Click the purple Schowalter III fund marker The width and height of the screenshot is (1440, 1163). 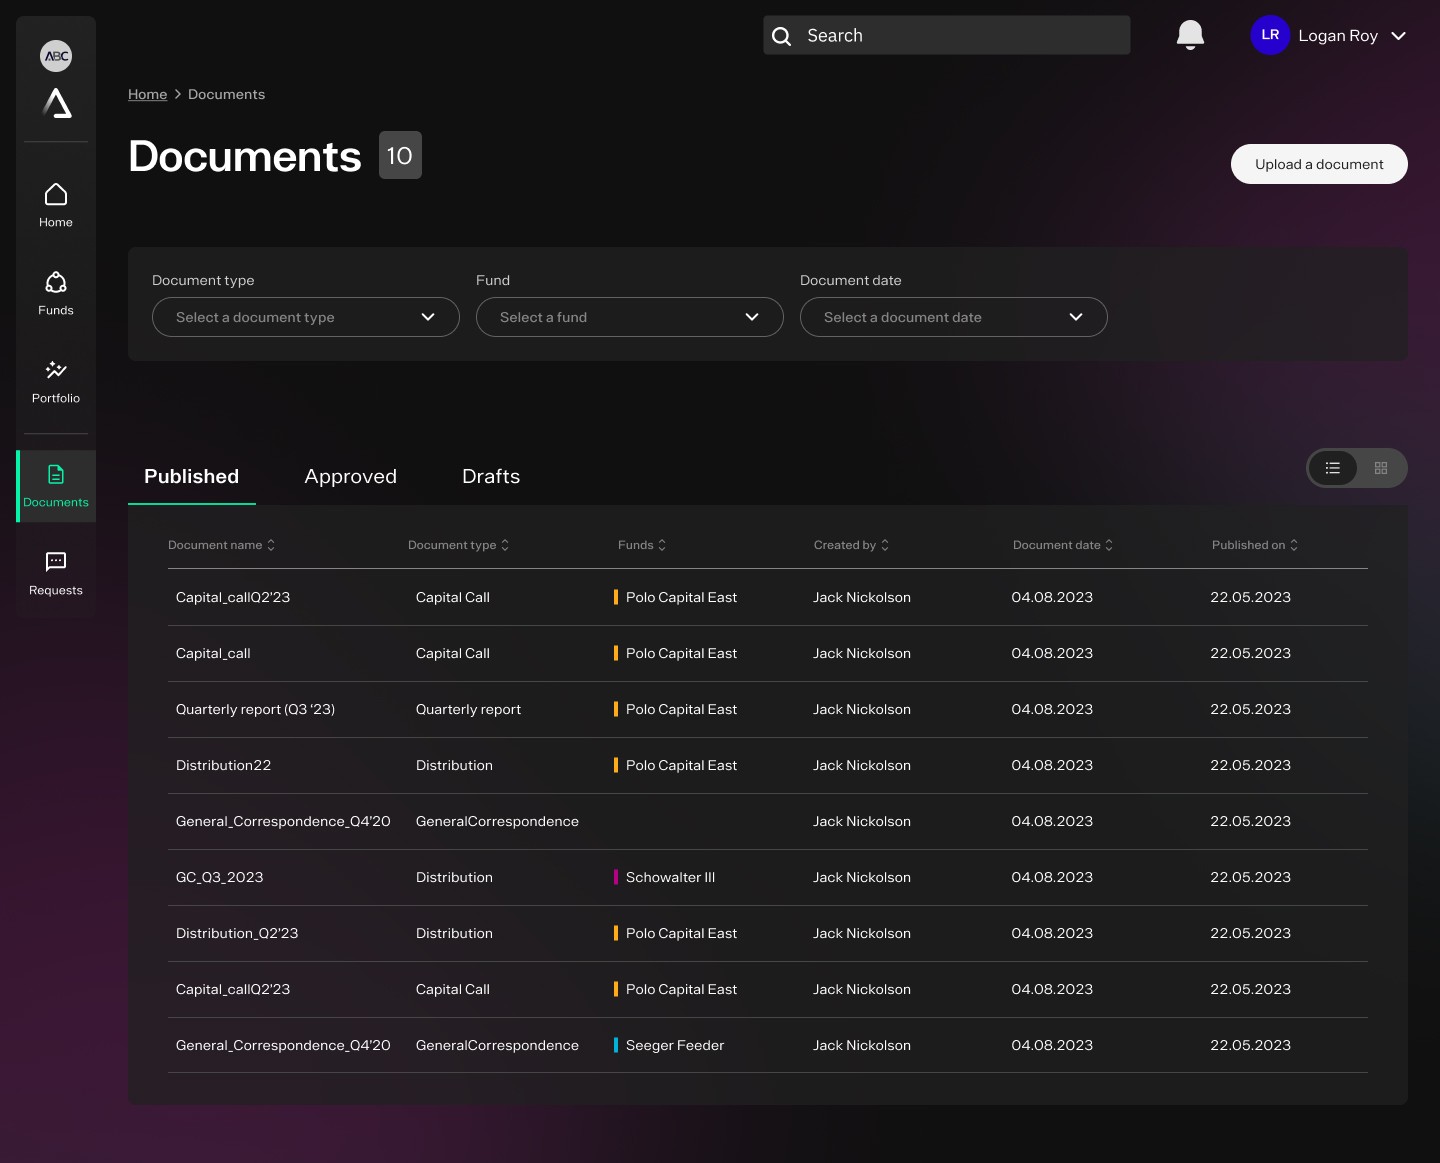pyautogui.click(x=616, y=877)
